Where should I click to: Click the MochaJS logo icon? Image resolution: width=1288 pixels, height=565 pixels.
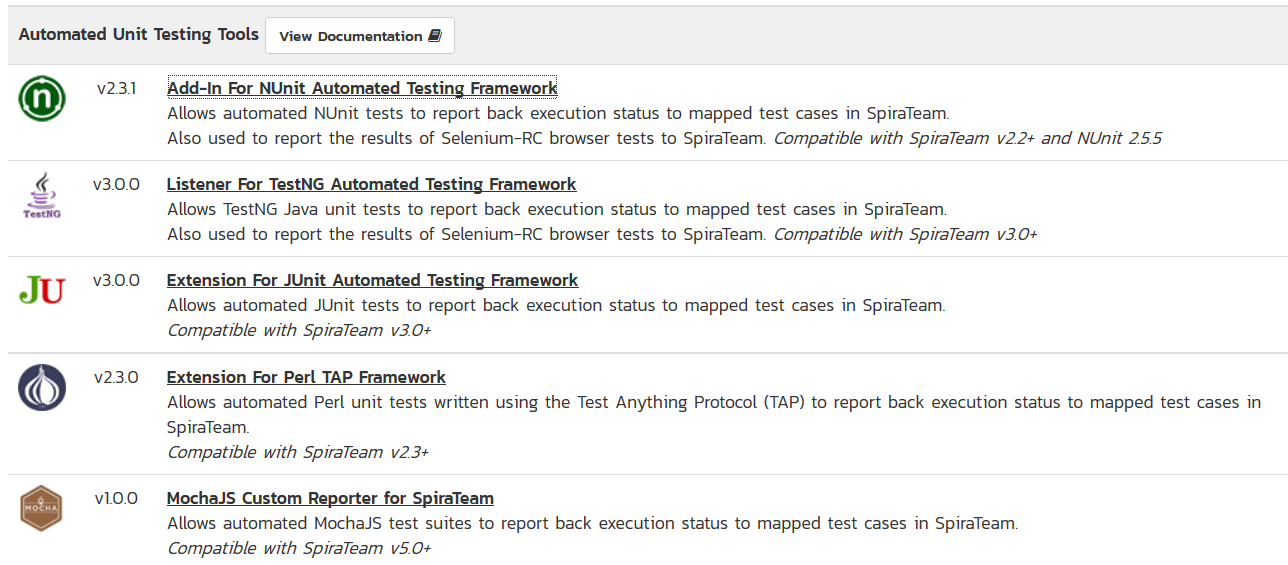click(x=42, y=508)
